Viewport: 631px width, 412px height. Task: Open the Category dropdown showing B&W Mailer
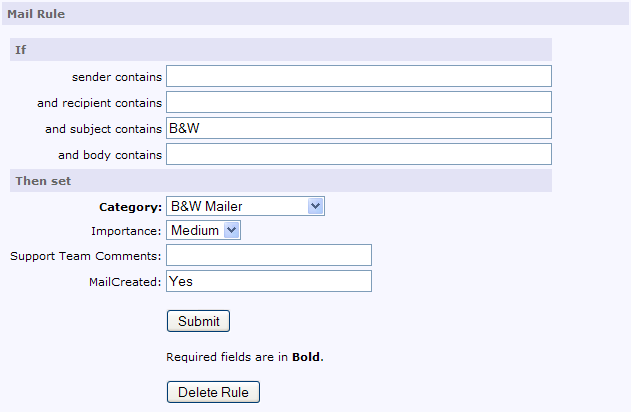[245, 206]
